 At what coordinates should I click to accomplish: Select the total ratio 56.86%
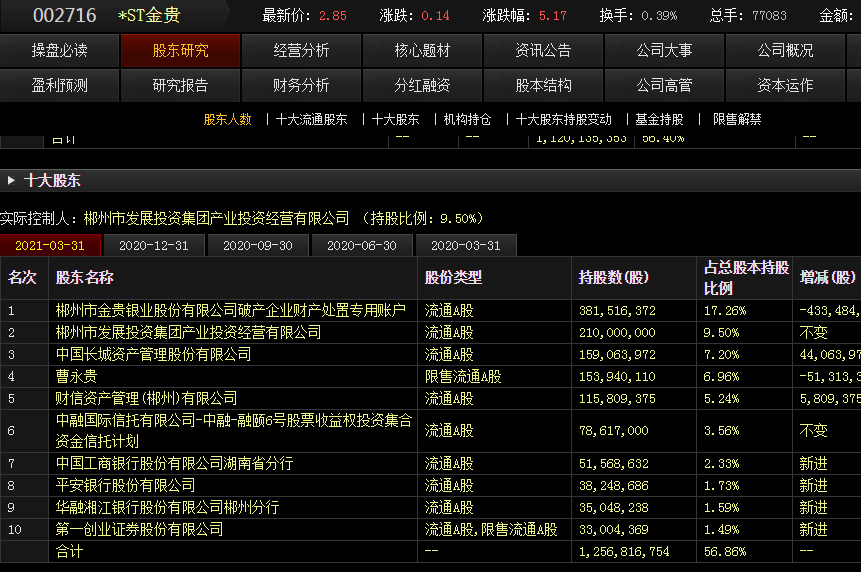pyautogui.click(x=725, y=552)
